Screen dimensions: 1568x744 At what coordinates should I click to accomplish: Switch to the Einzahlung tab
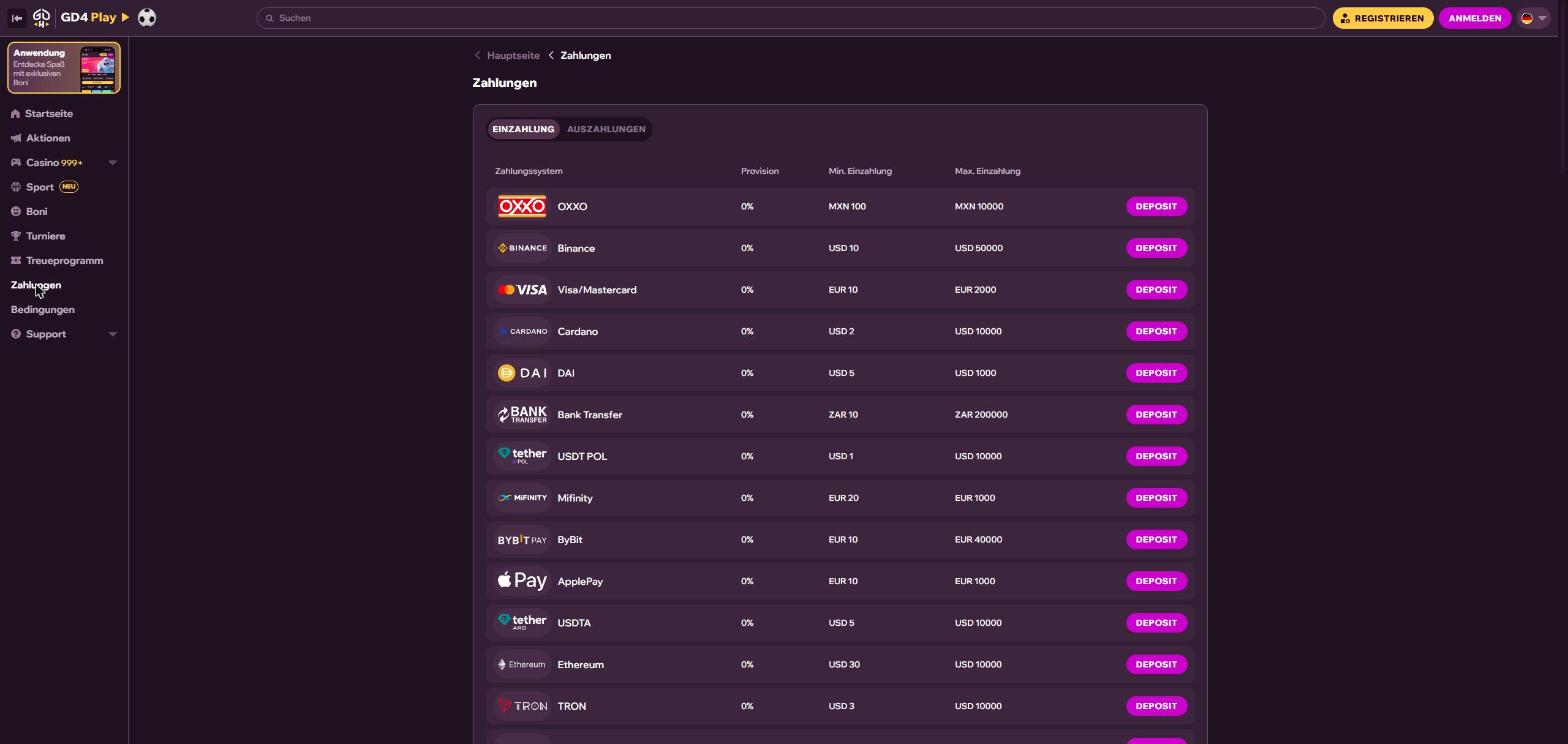(x=523, y=129)
